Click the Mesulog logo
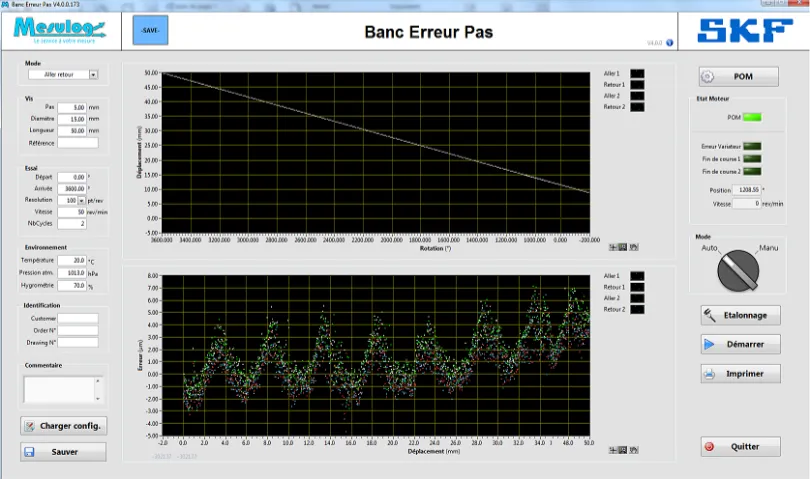 click(x=60, y=30)
